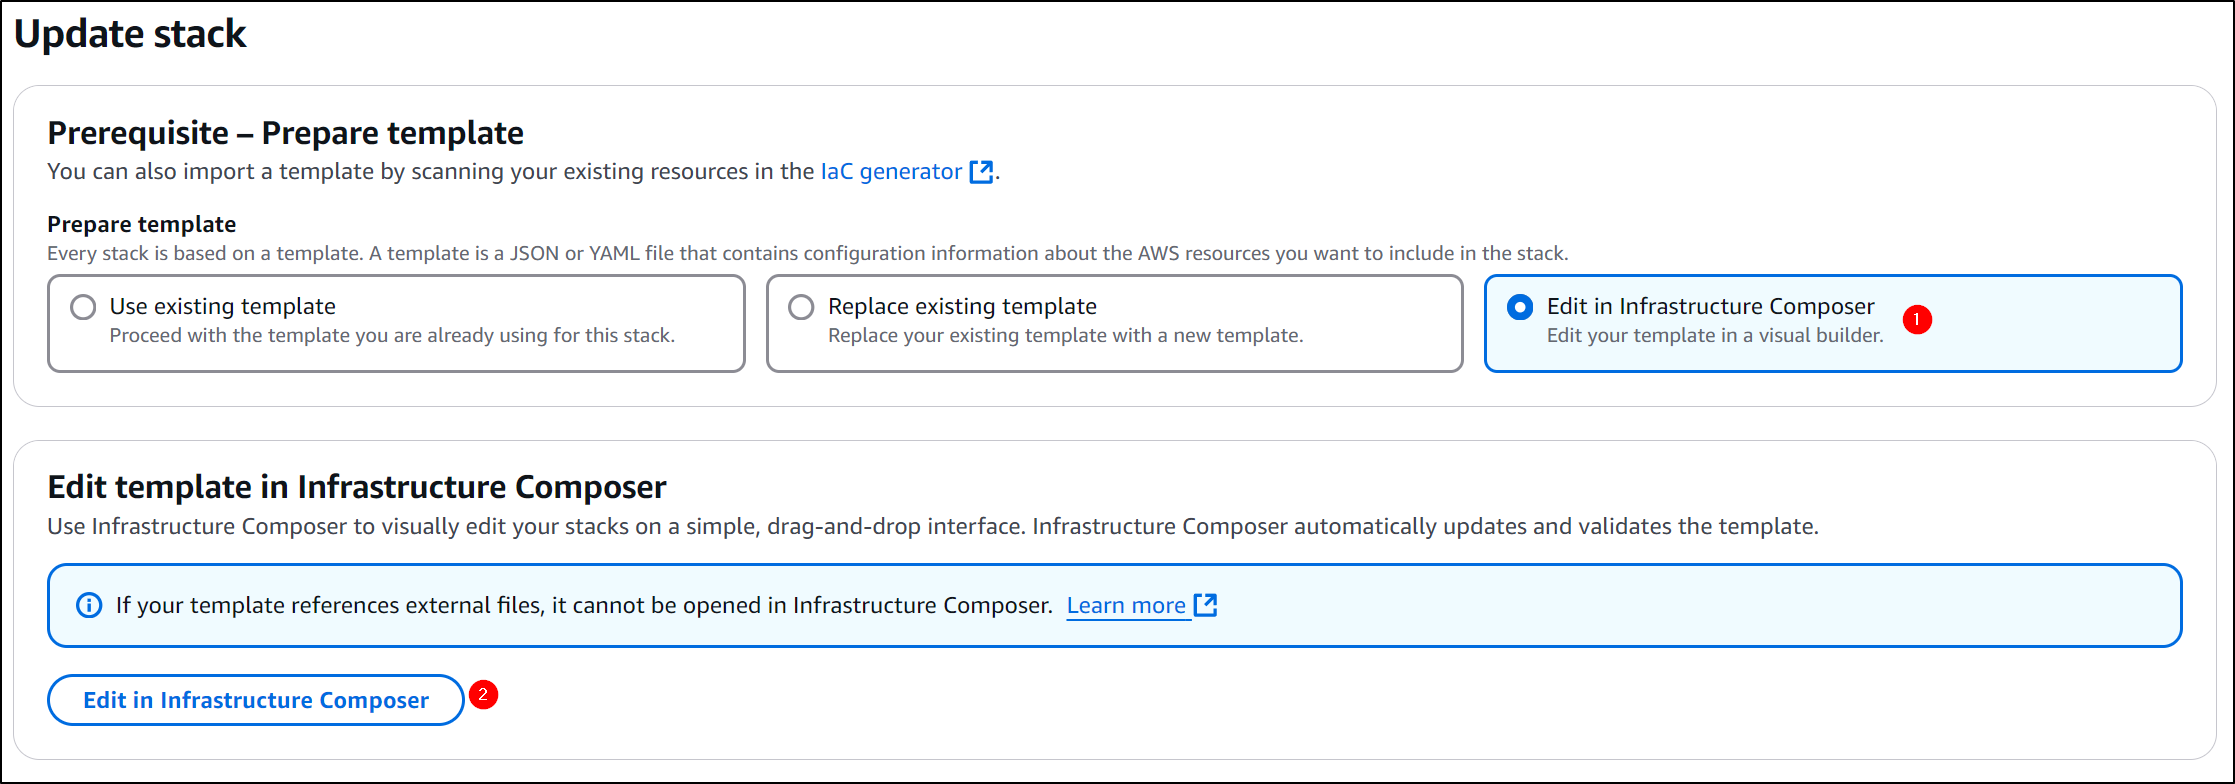This screenshot has width=2235, height=784.
Task: Click the info icon in the blue notice
Action: 89,606
